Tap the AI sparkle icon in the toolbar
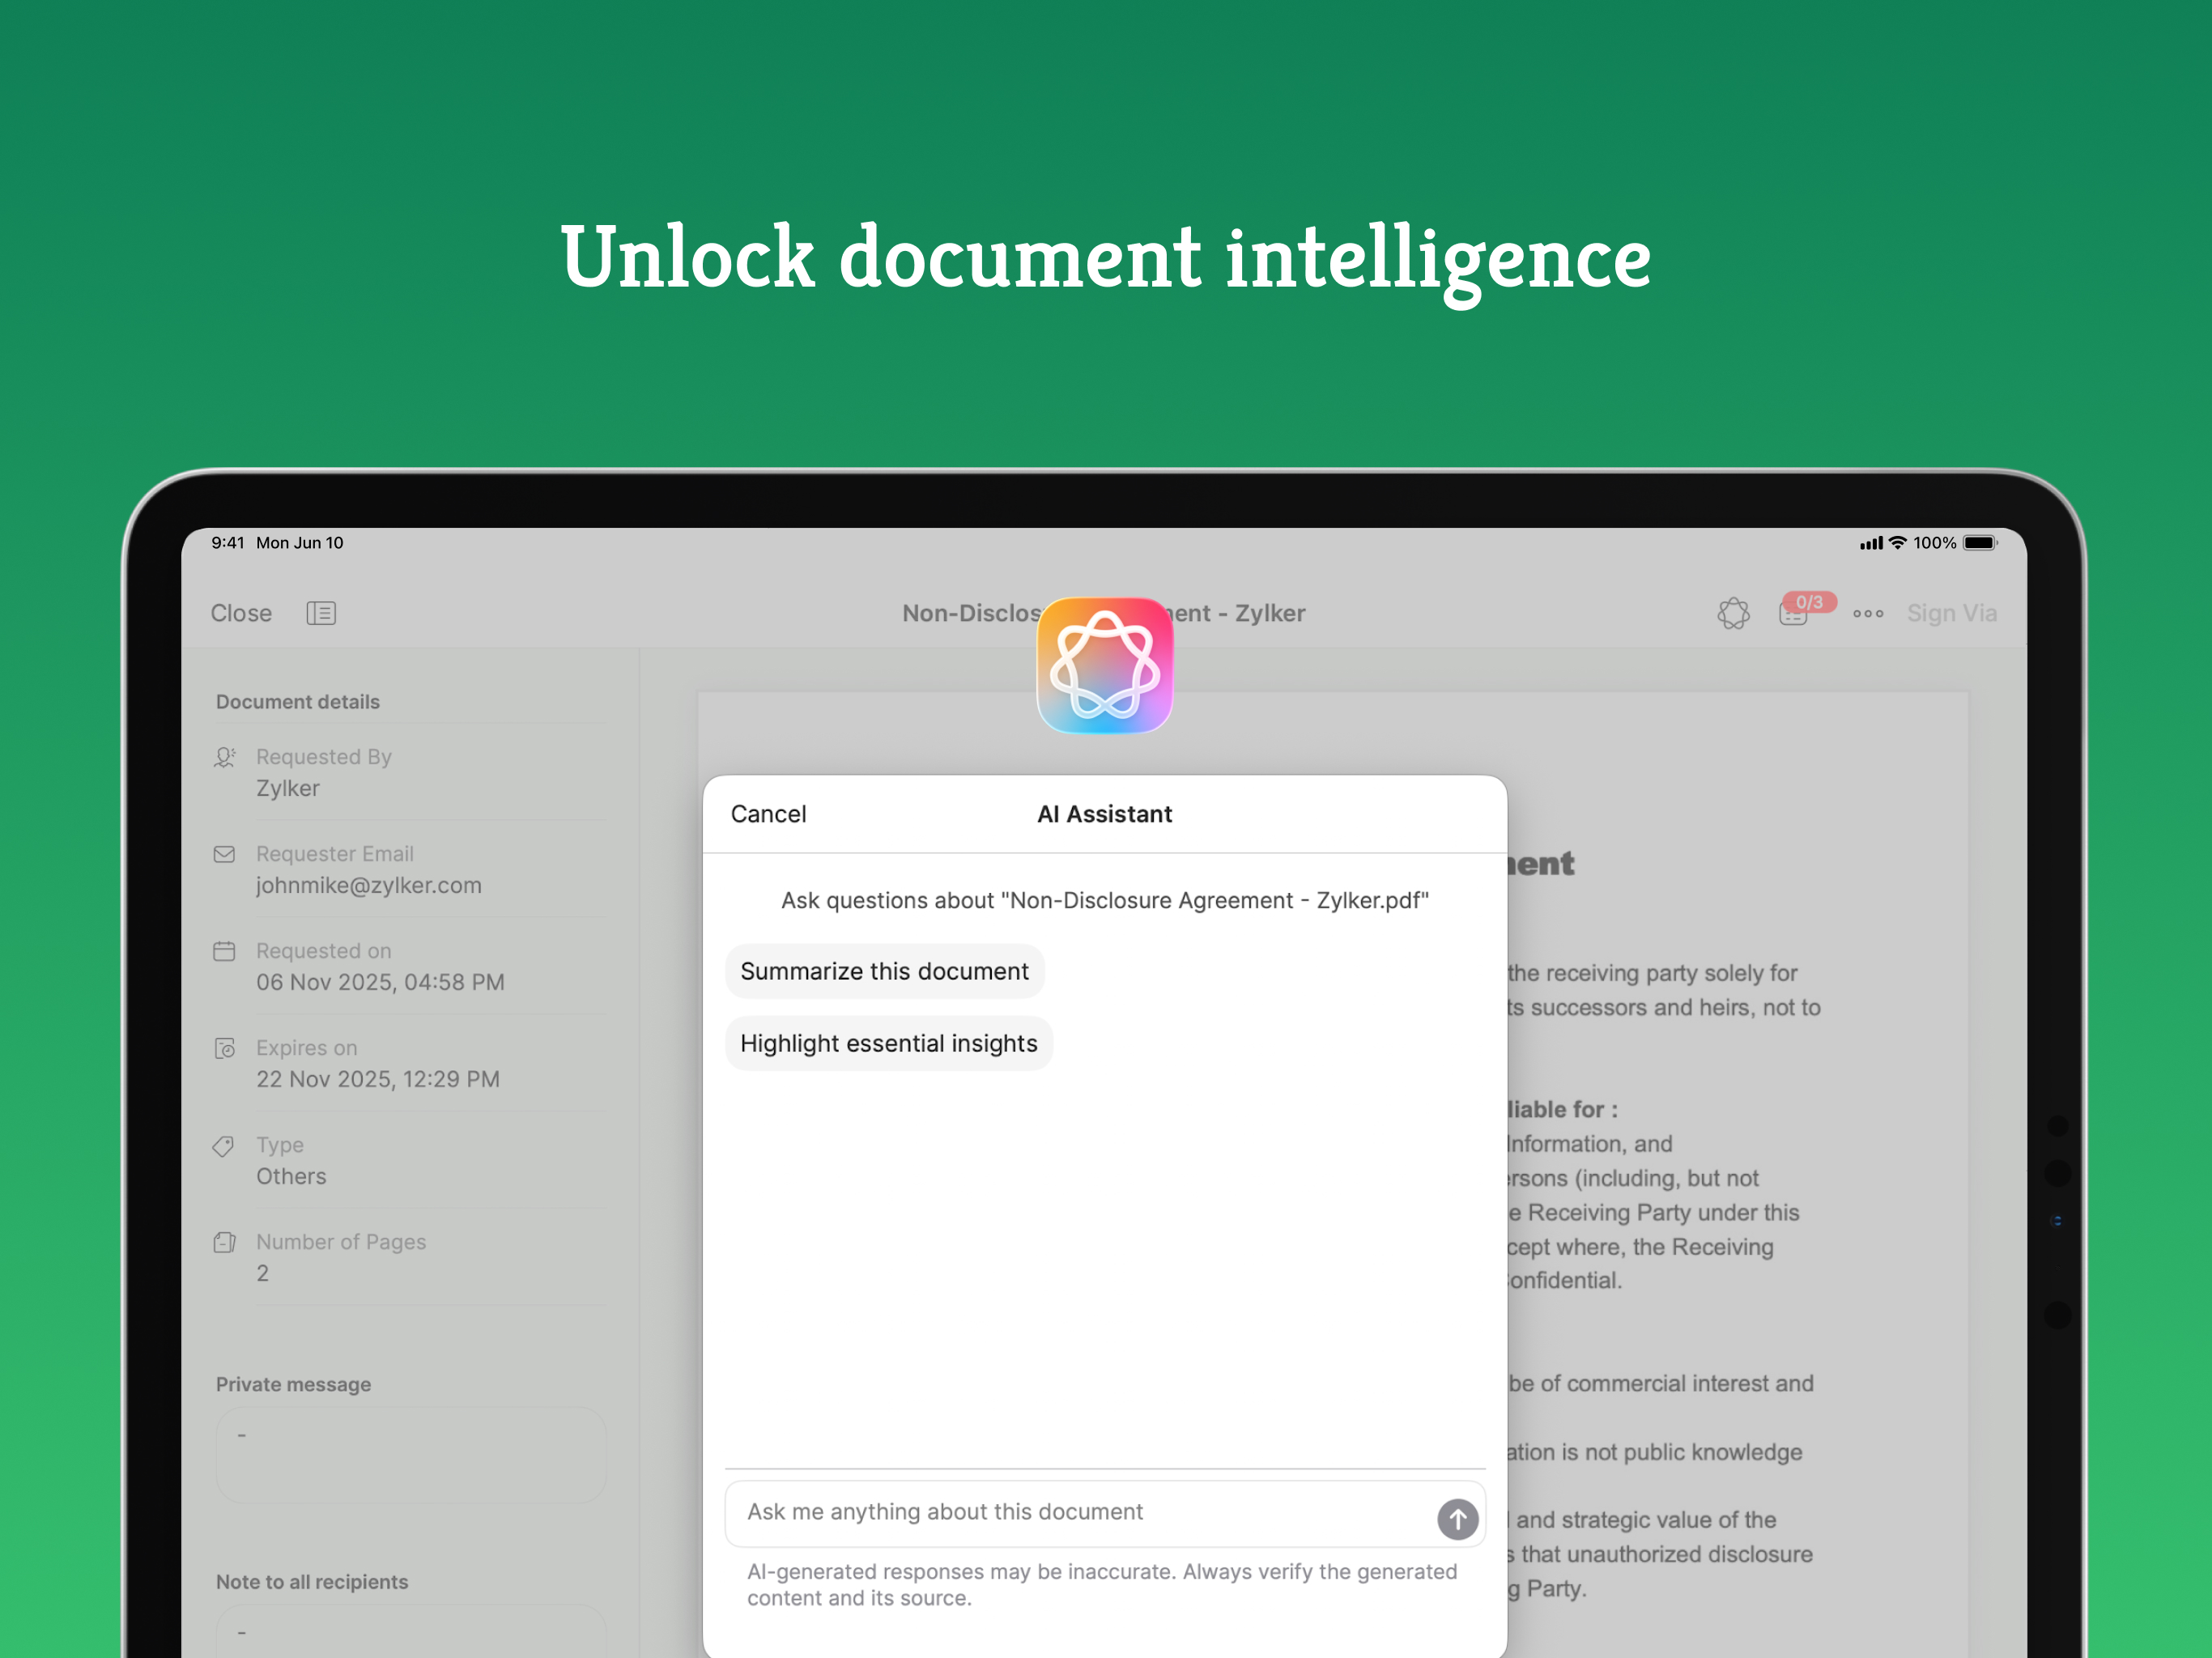The width and height of the screenshot is (2212, 1658). pyautogui.click(x=1733, y=613)
